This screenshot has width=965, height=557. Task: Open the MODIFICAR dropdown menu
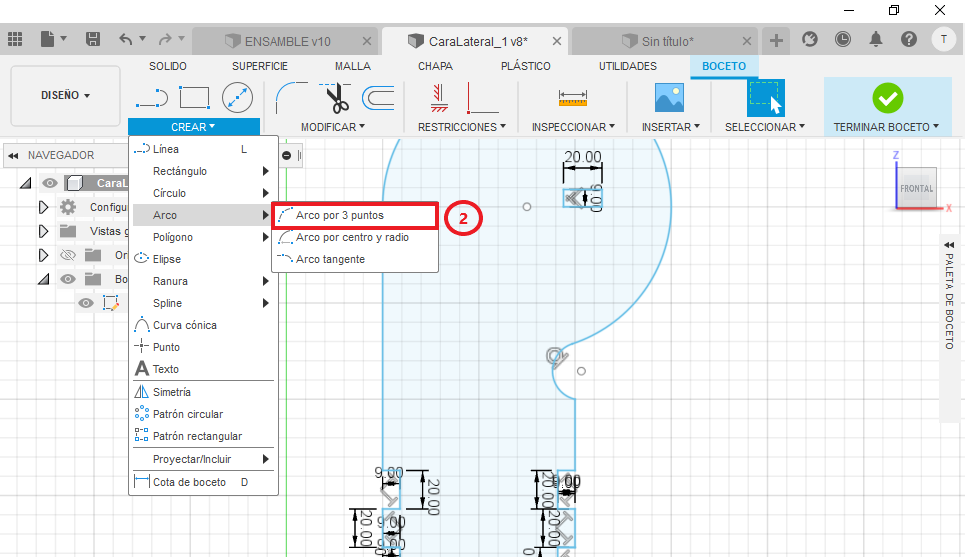click(333, 127)
